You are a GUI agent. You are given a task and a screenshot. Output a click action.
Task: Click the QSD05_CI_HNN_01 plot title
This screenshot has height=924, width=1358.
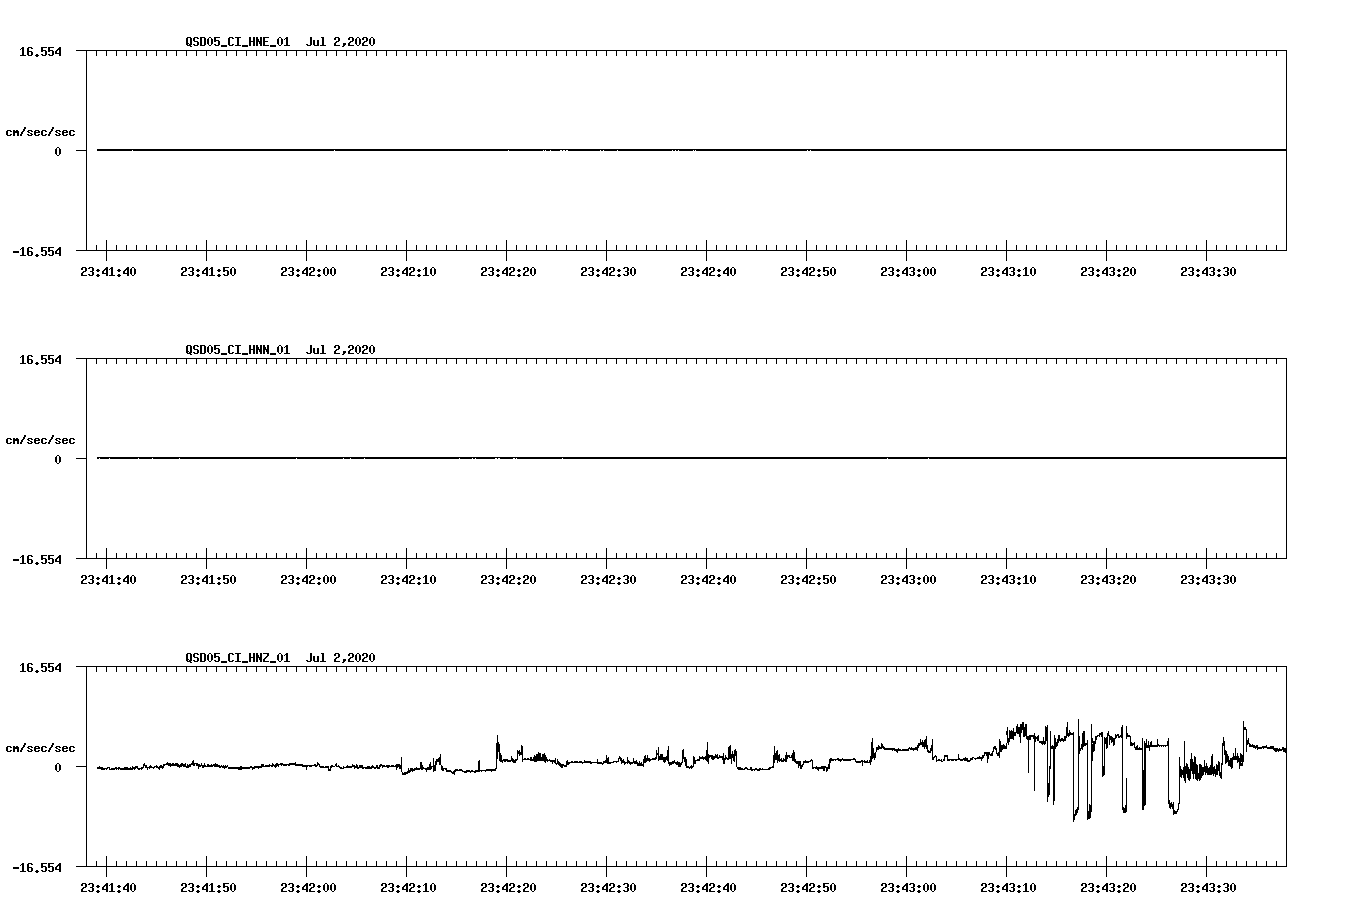(x=280, y=350)
